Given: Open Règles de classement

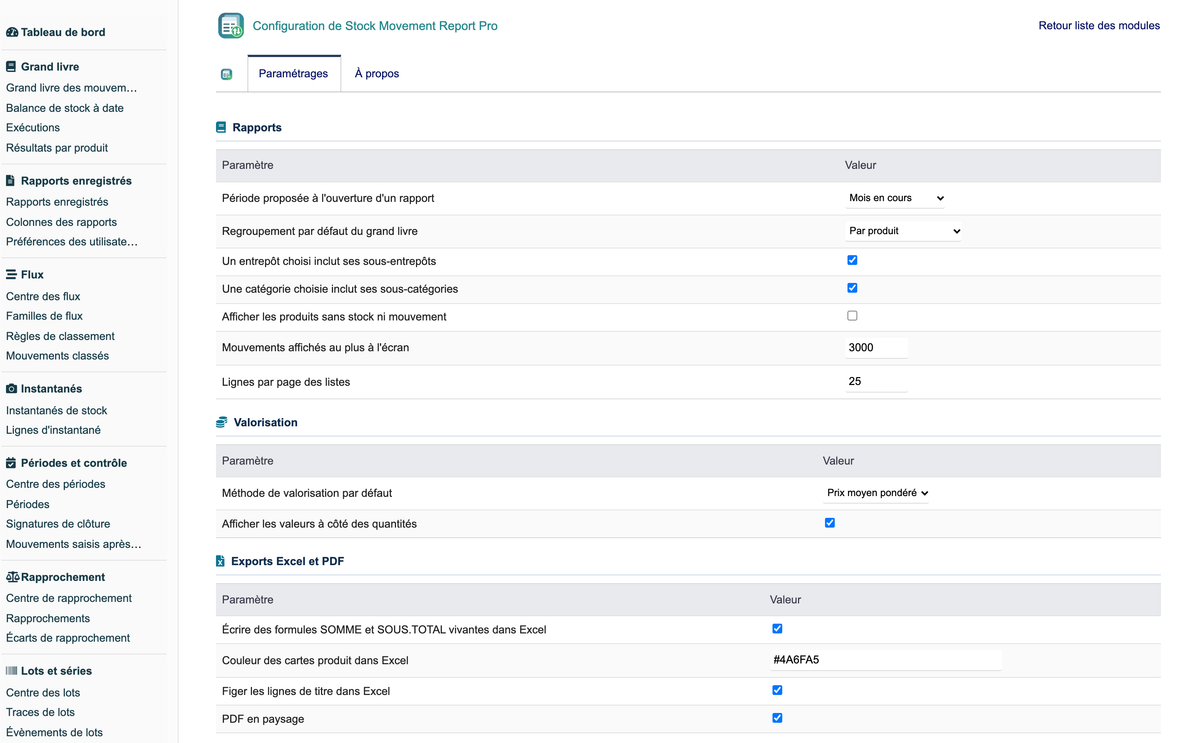Looking at the screenshot, I should (x=60, y=336).
